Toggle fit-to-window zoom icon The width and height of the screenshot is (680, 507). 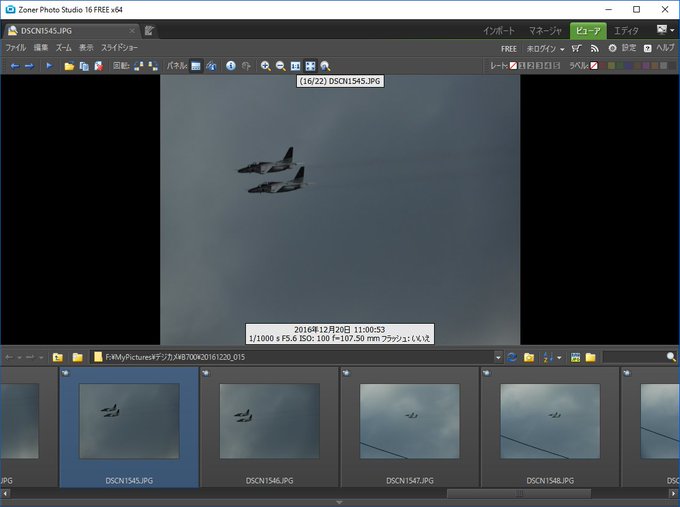coord(311,66)
